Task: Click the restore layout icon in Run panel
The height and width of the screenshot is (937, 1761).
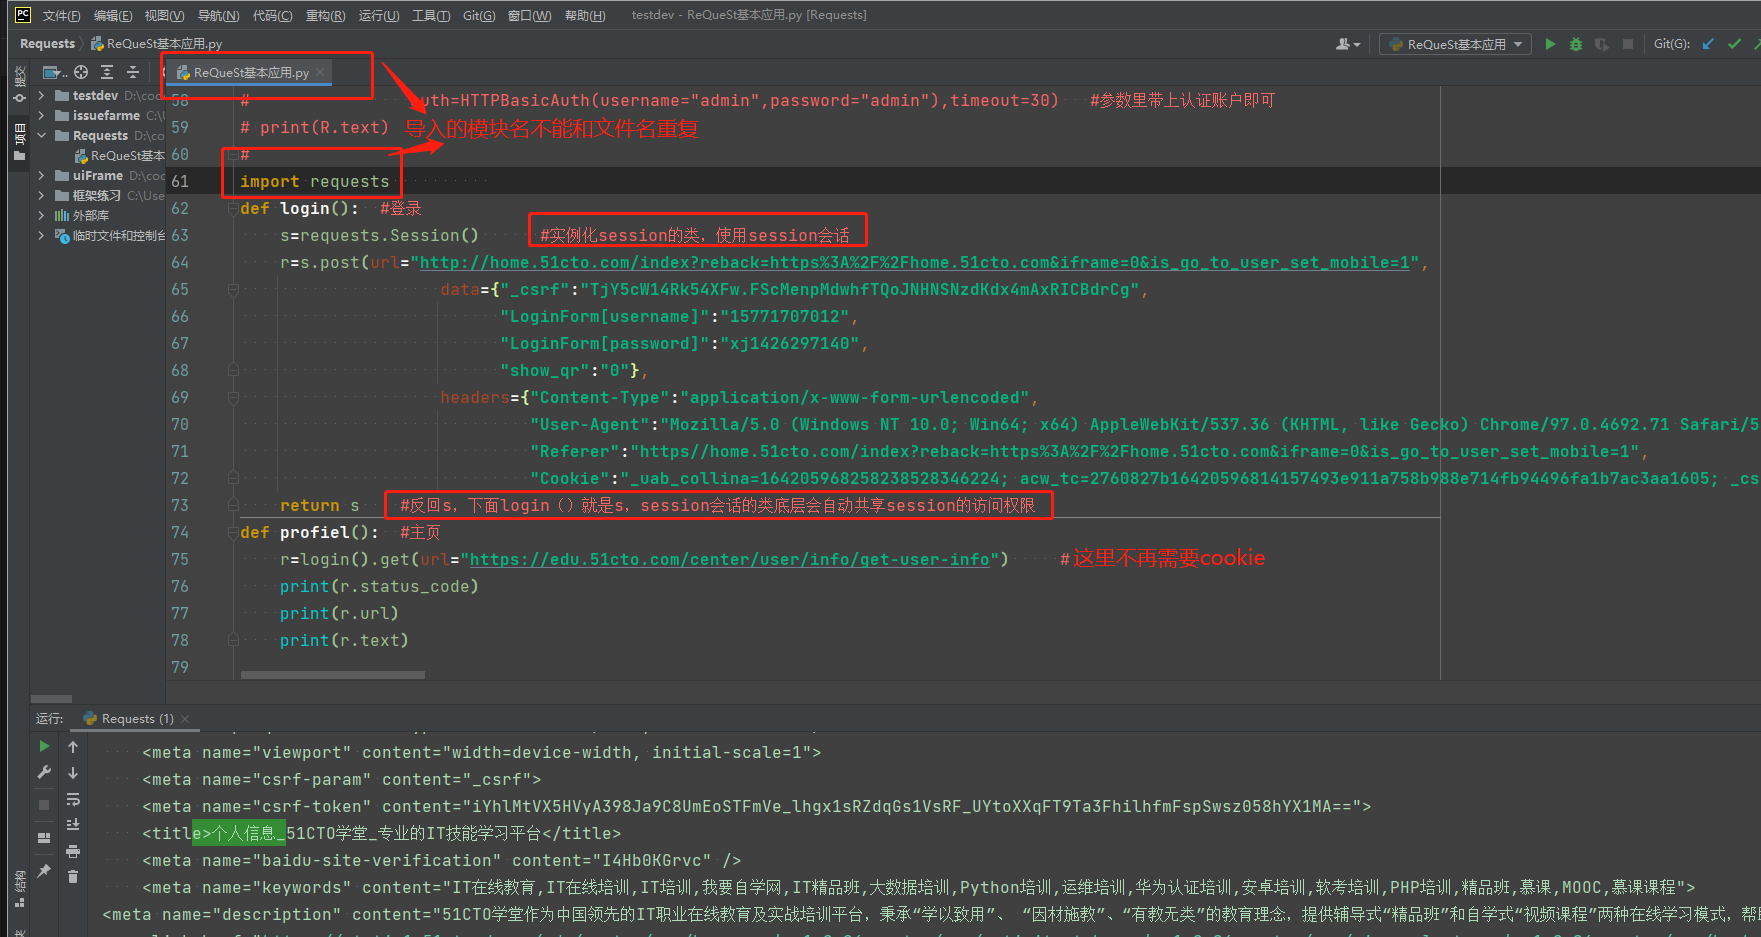Action: (44, 838)
